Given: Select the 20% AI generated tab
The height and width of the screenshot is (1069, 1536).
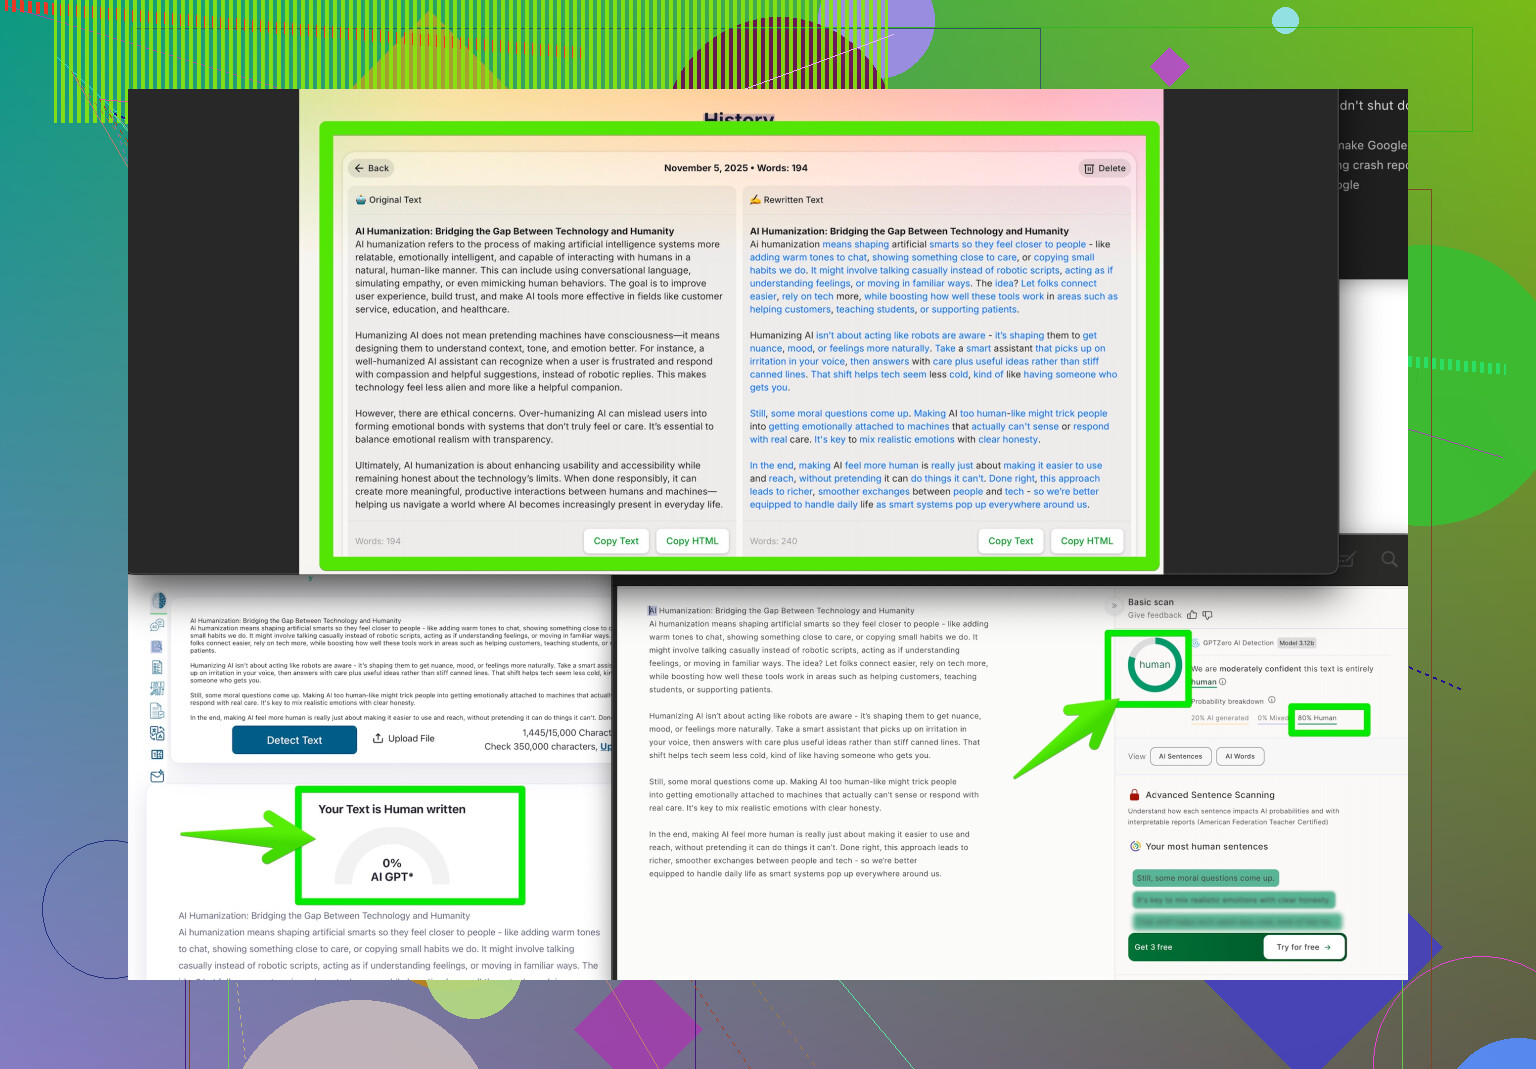Looking at the screenshot, I should point(1219,718).
